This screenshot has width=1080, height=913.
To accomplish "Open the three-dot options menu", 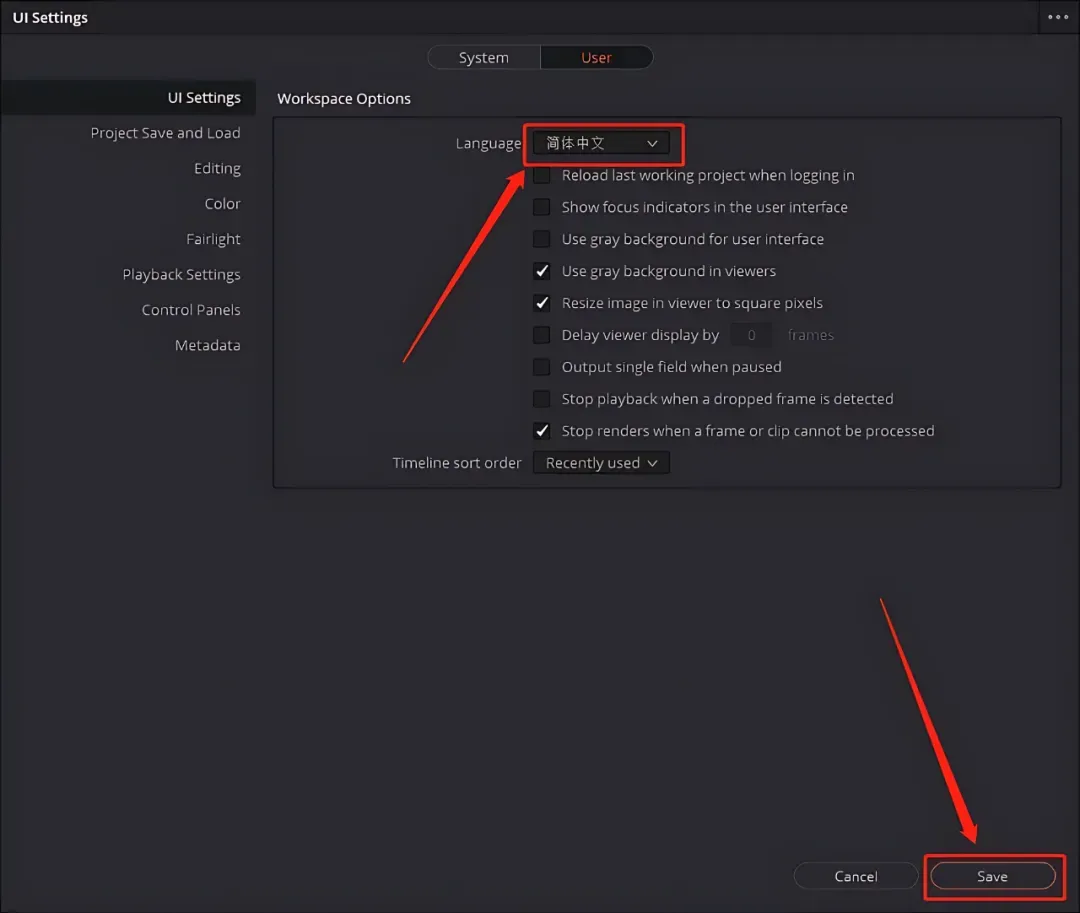I will click(x=1057, y=17).
